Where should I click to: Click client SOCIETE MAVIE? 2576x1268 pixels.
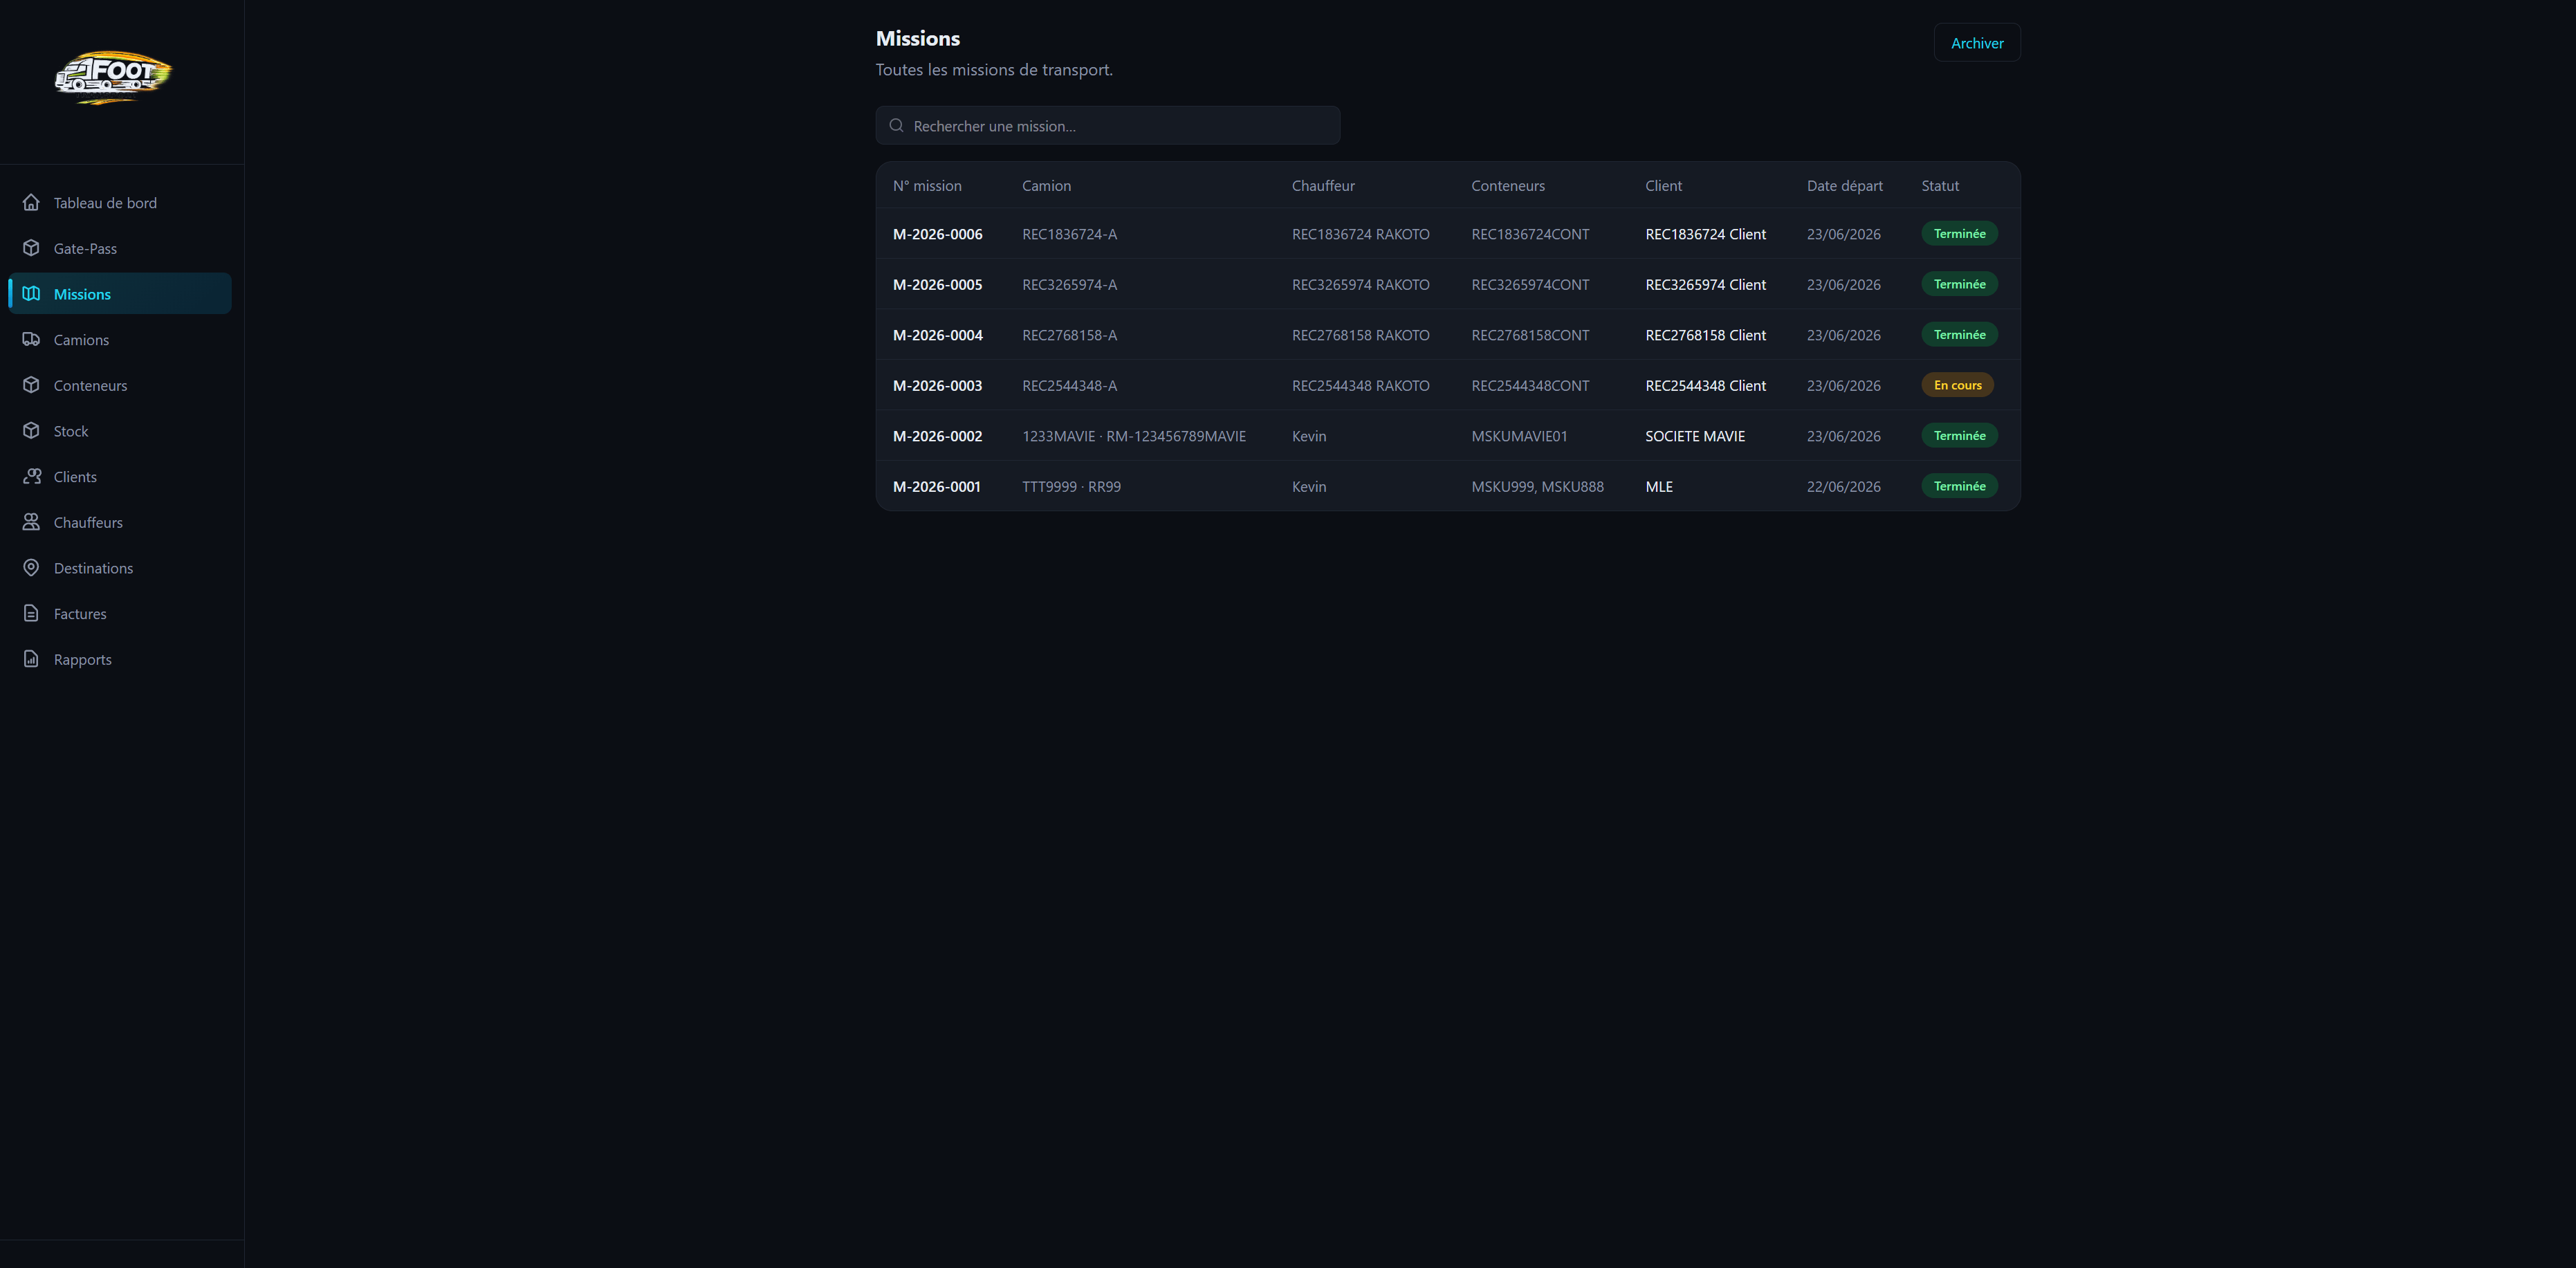click(1694, 436)
